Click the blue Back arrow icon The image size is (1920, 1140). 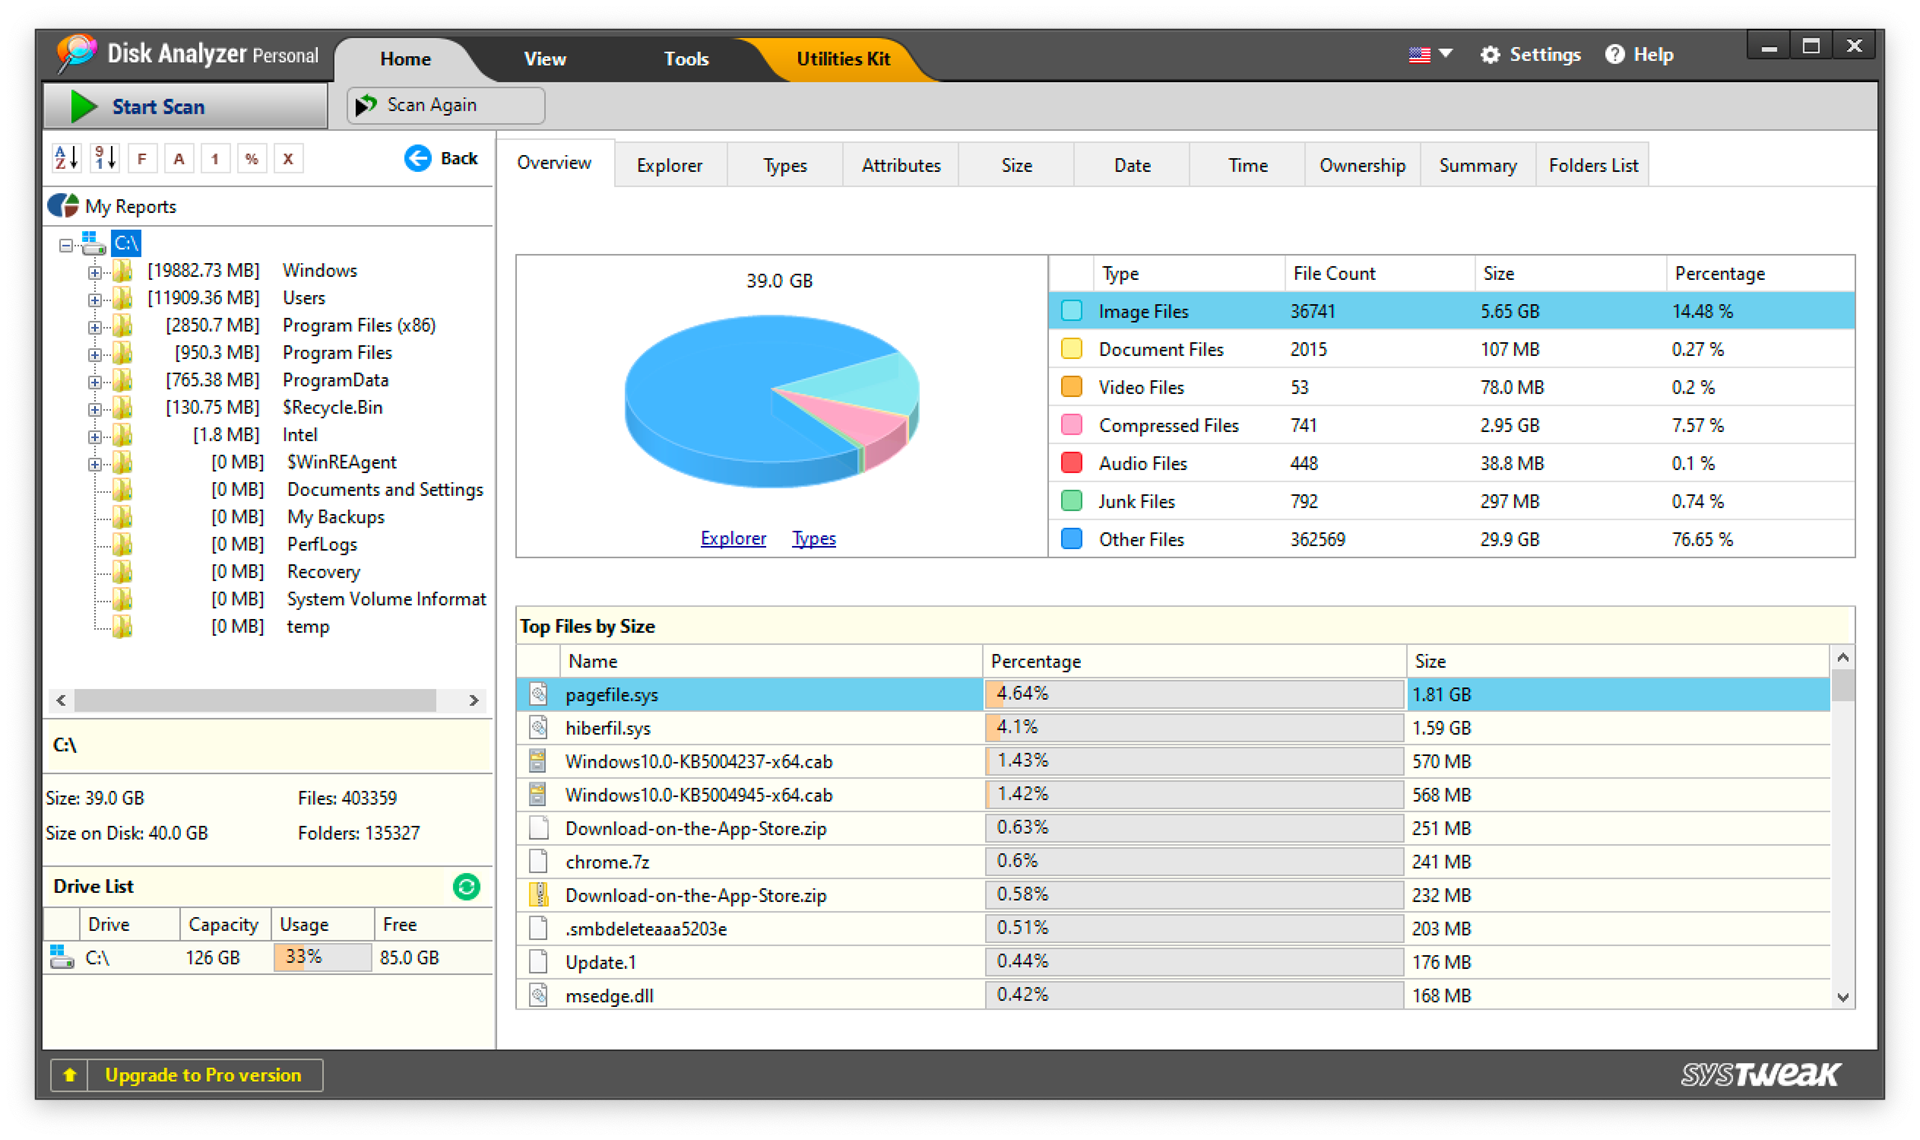[418, 158]
